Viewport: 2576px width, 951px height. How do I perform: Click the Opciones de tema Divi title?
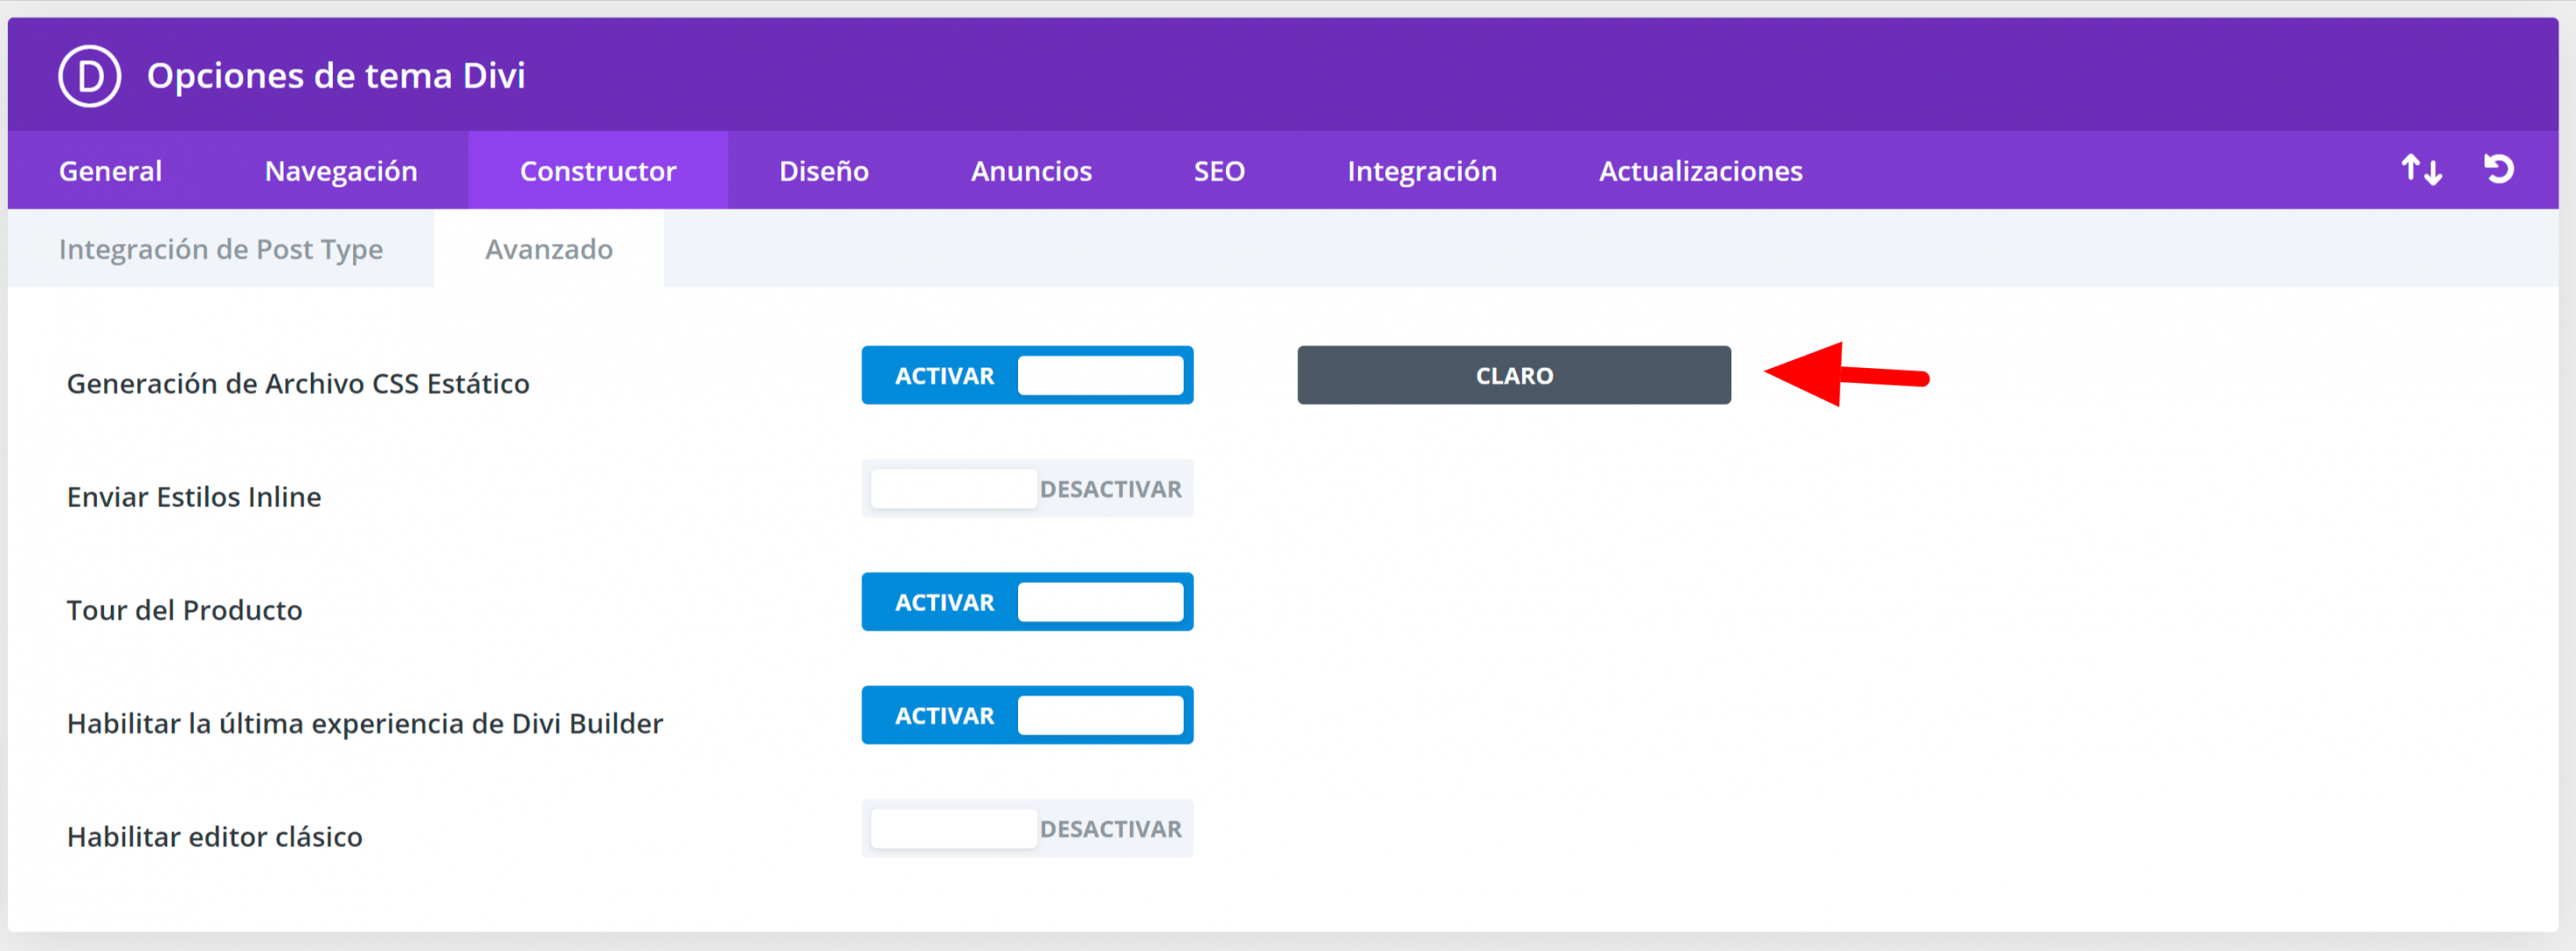[336, 76]
